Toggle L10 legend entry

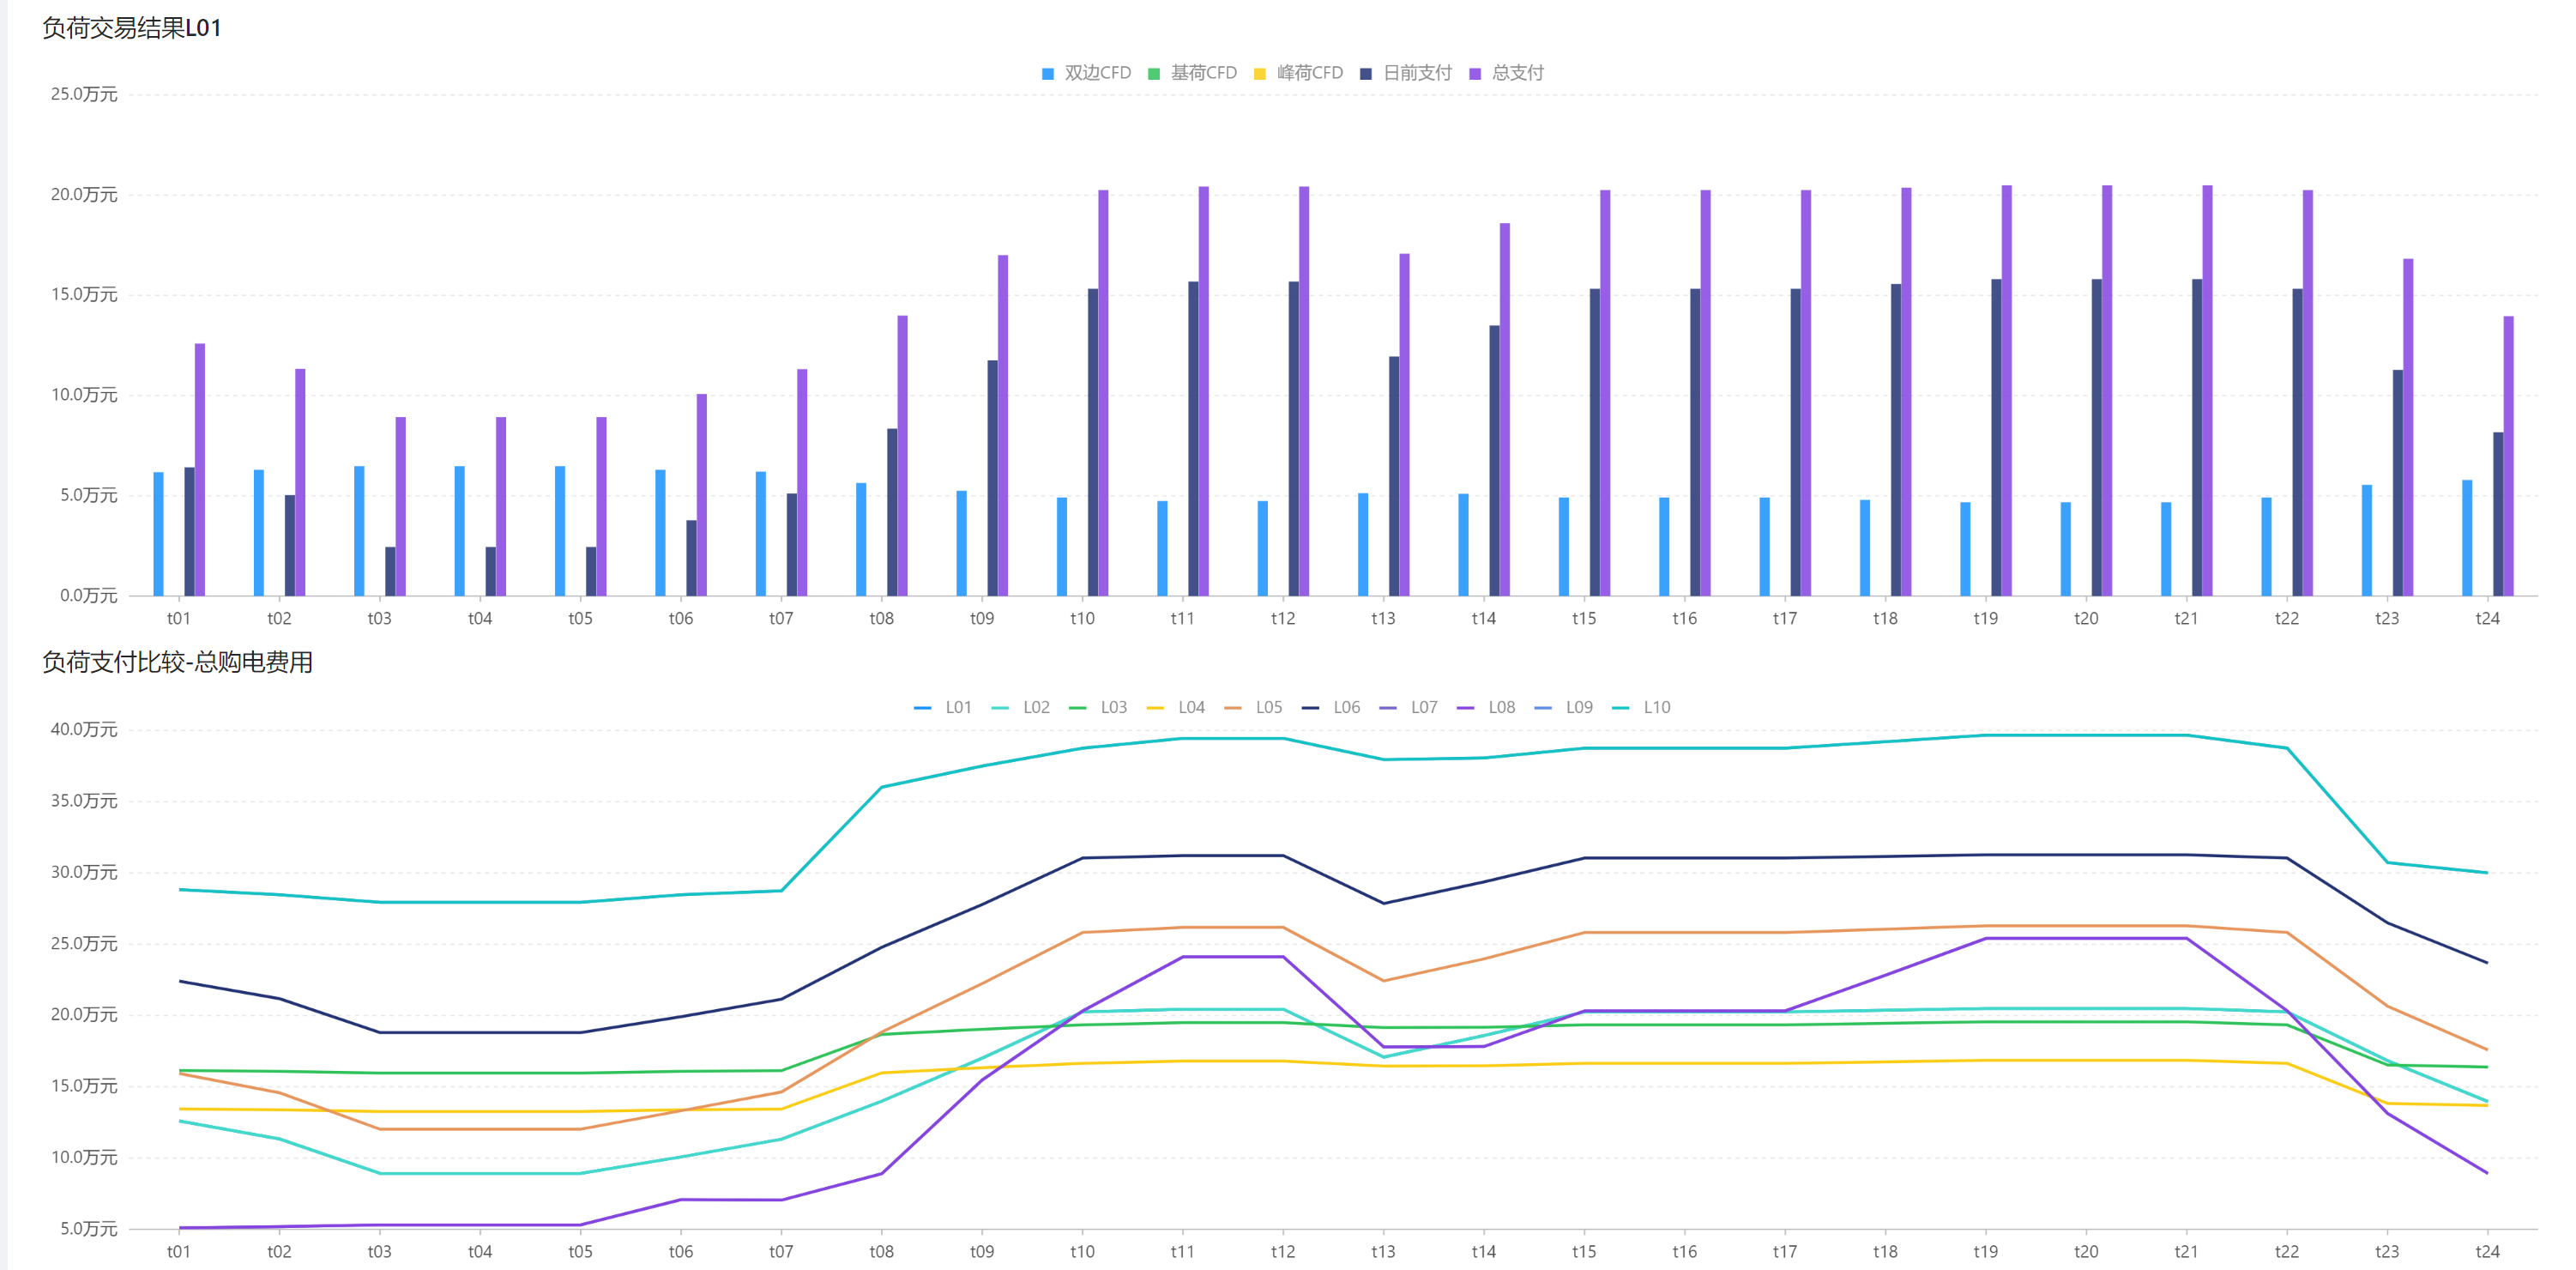[1641, 707]
